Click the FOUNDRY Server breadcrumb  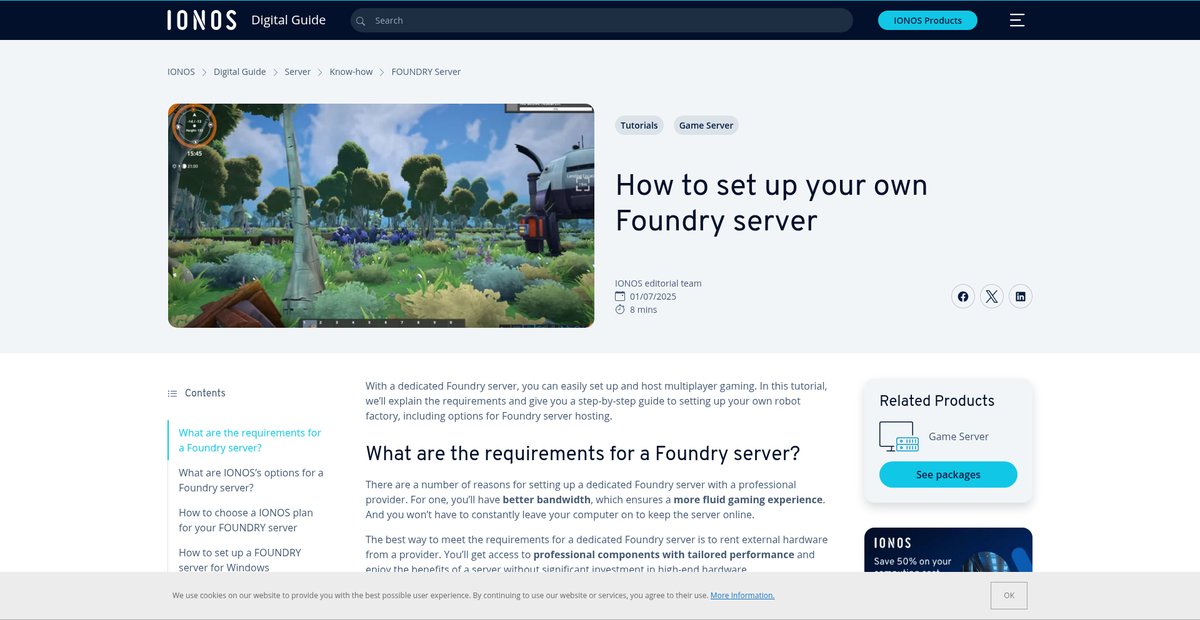click(426, 72)
